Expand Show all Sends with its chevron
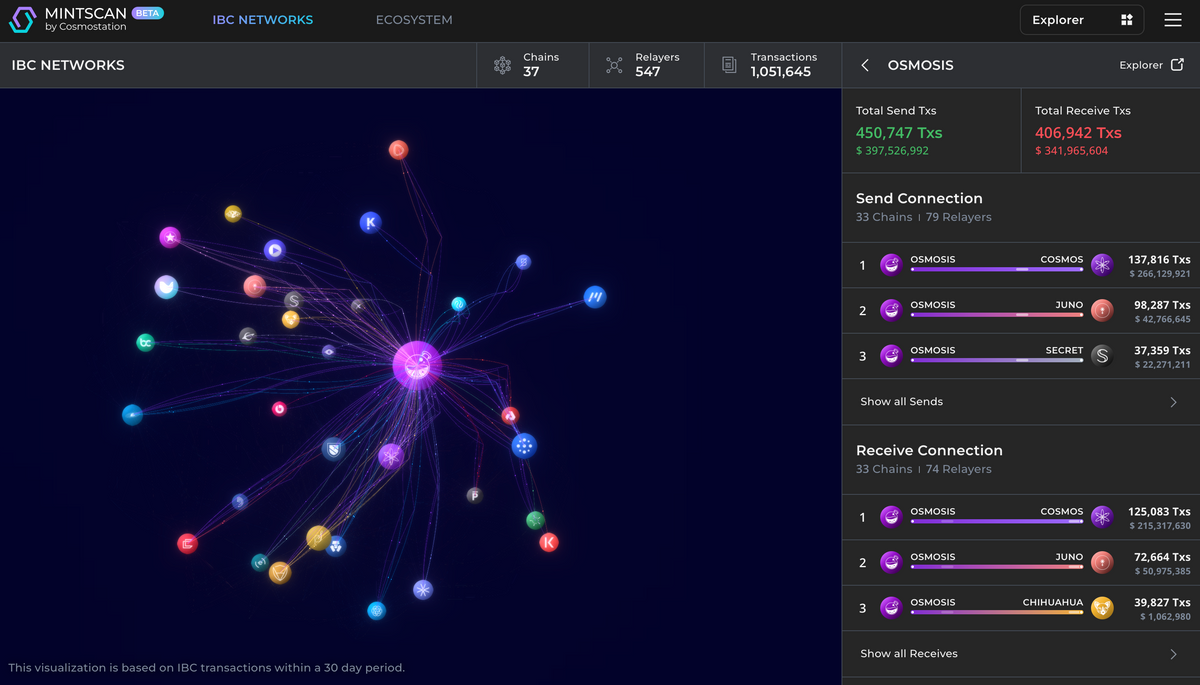Screen dimensions: 1200x685 [x=1174, y=402]
